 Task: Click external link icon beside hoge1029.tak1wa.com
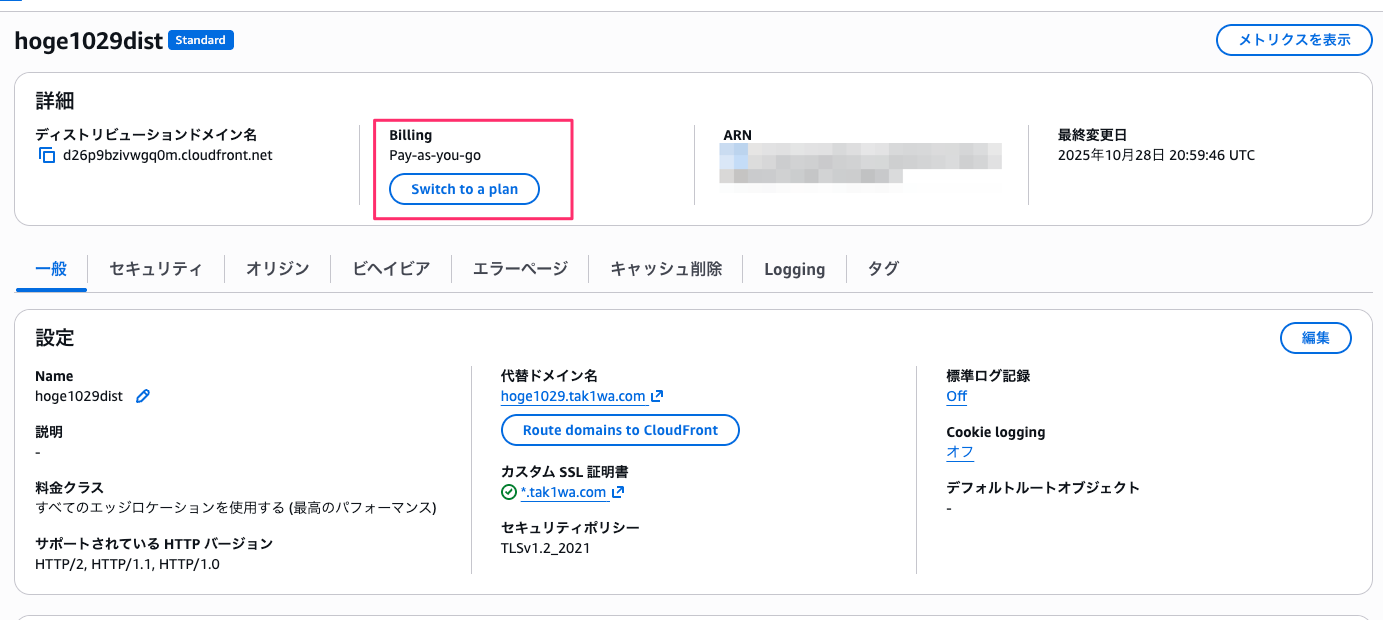click(657, 396)
